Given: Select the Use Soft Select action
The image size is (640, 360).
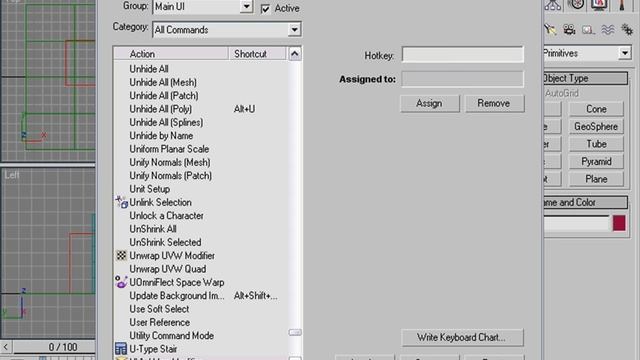Looking at the screenshot, I should [x=159, y=309].
